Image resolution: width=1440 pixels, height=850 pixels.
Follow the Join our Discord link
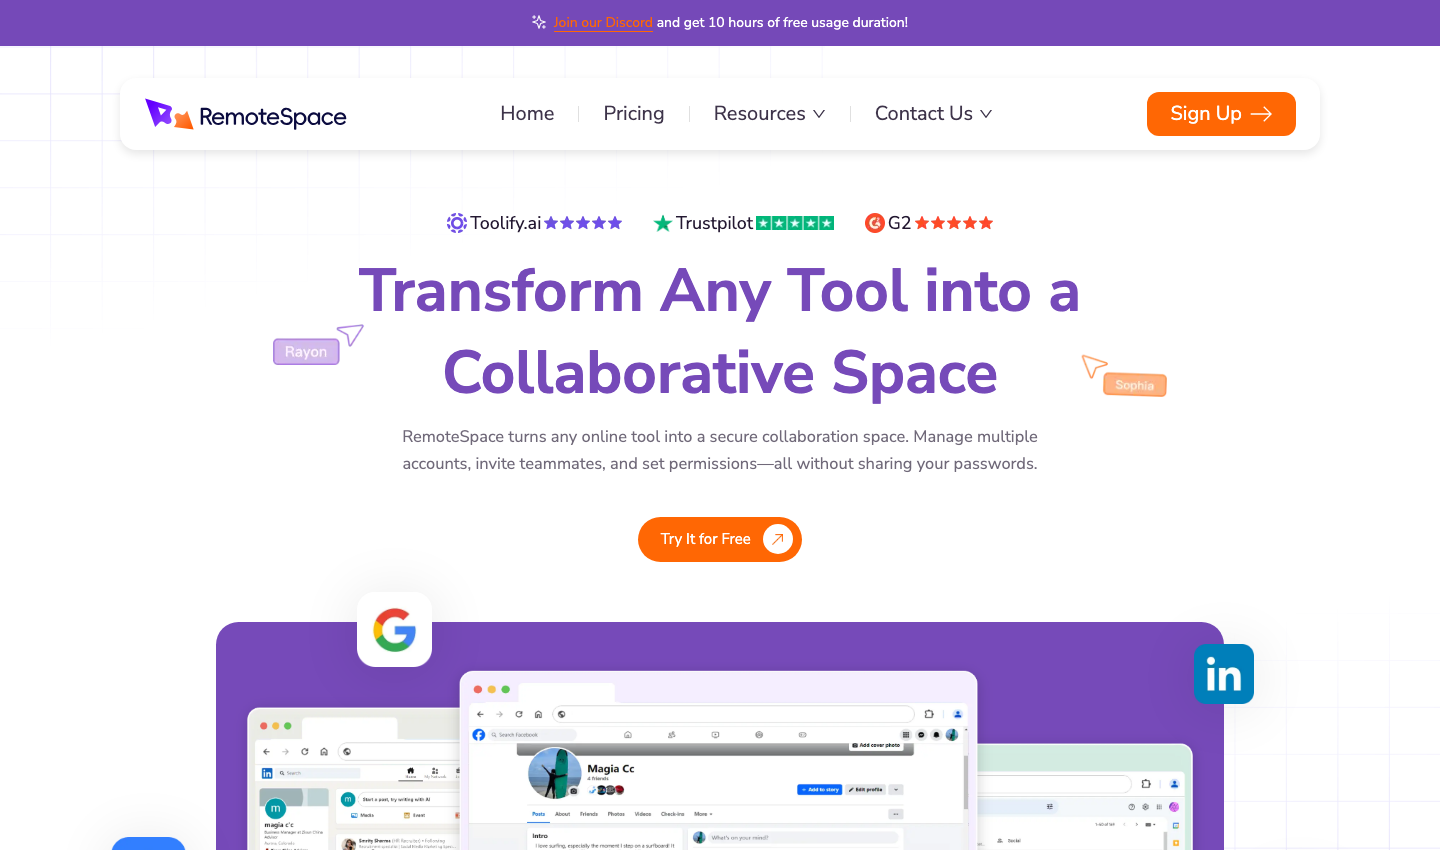click(x=603, y=22)
